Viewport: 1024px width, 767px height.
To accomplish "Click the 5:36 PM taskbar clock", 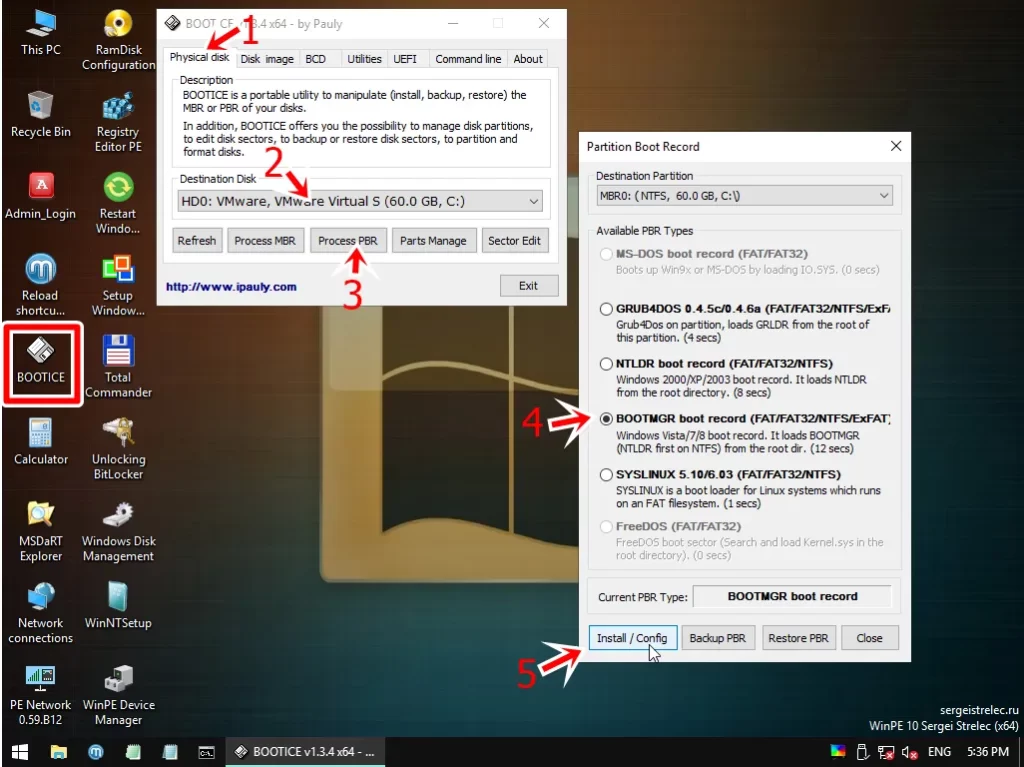I will tap(987, 752).
